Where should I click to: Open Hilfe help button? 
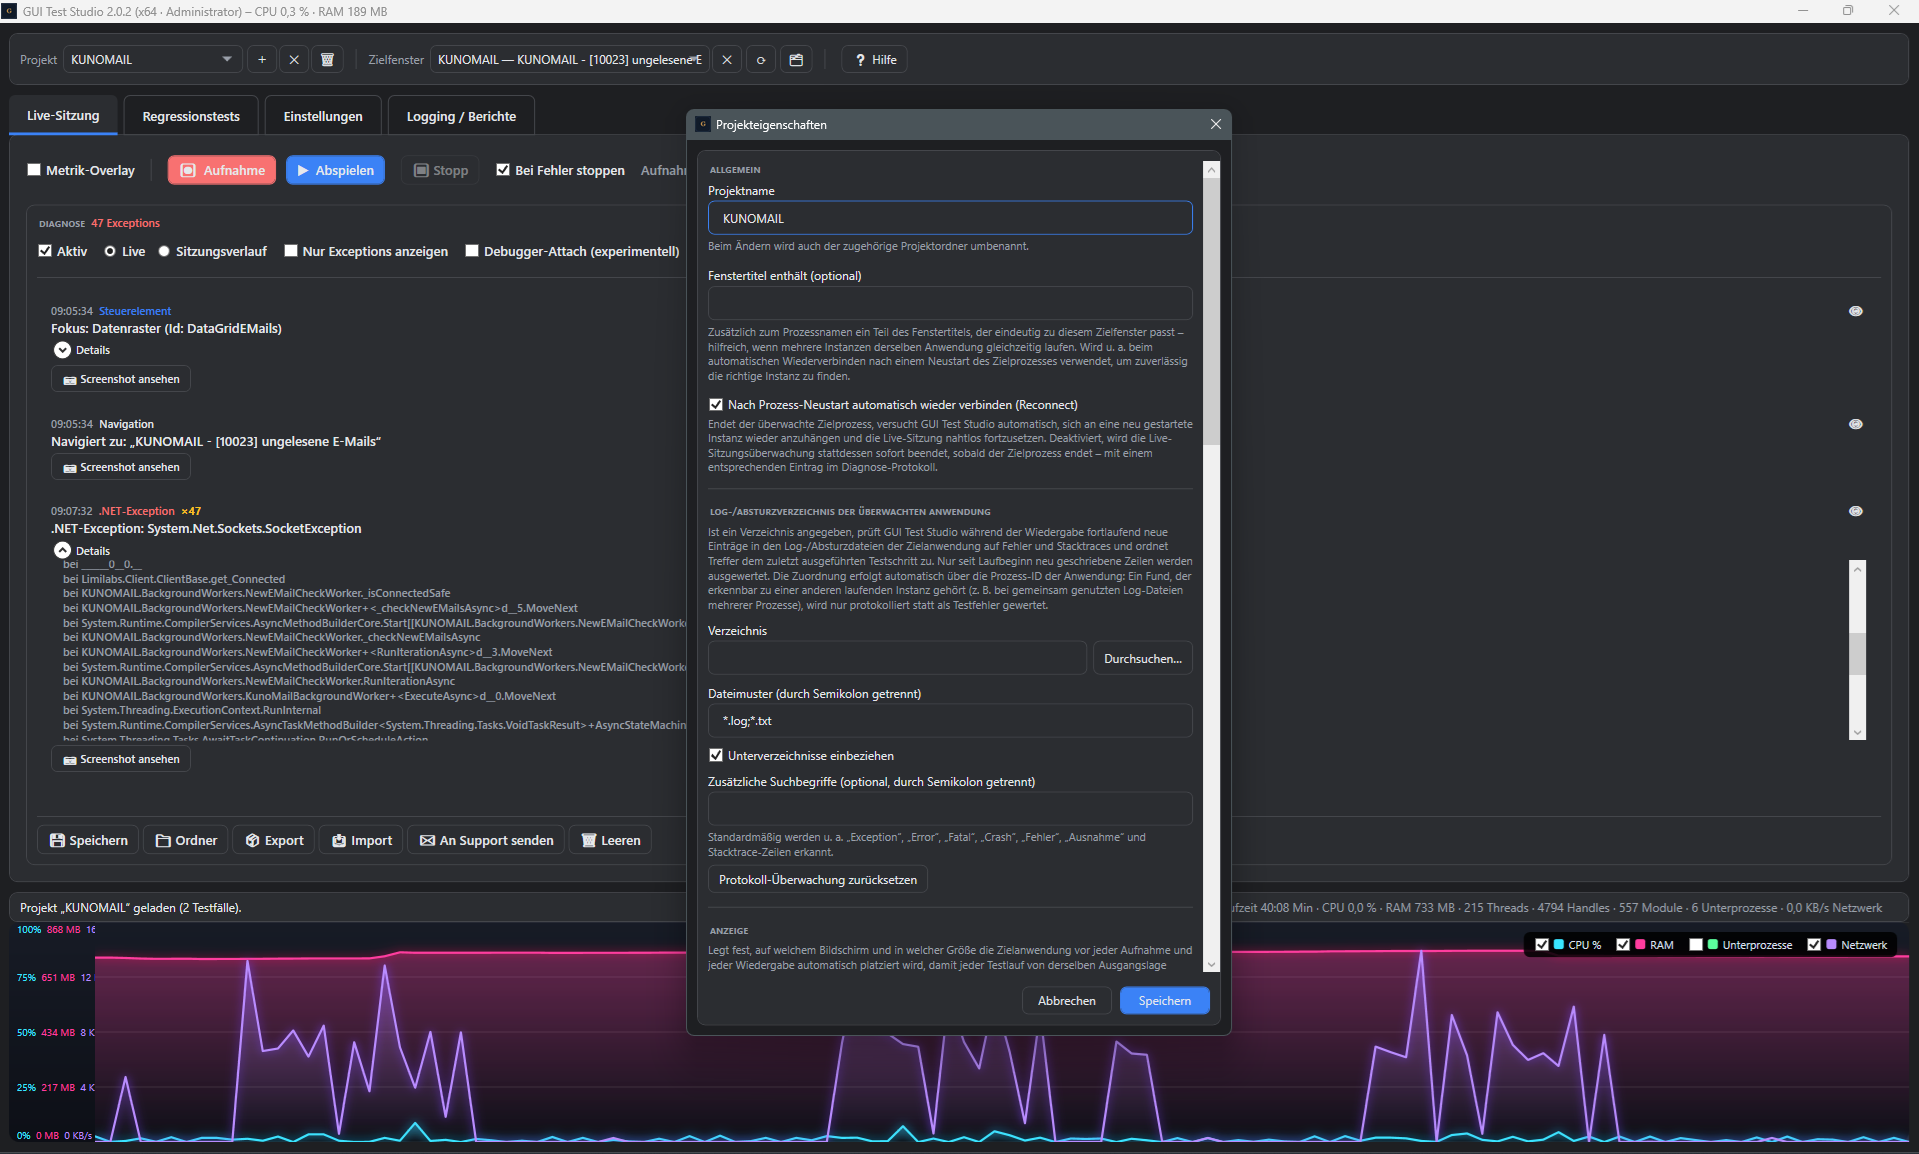(875, 60)
